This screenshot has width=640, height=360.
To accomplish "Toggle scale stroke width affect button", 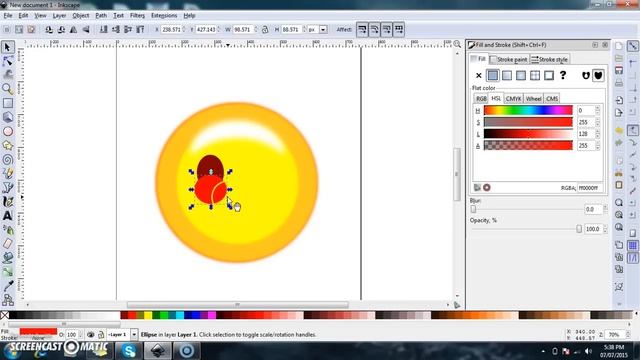I will [362, 29].
